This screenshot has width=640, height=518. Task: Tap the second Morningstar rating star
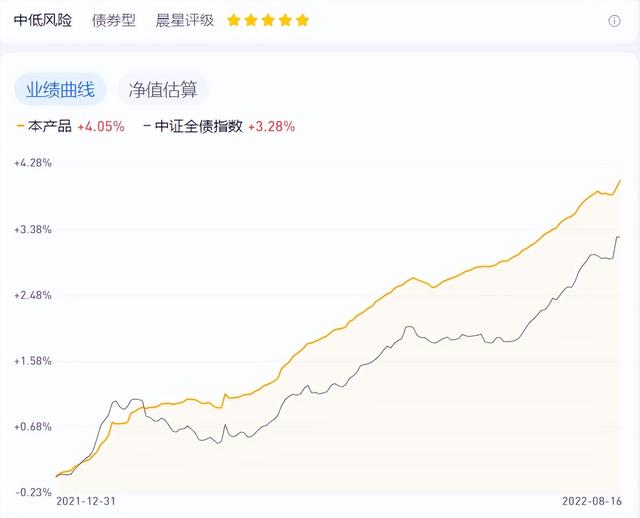tap(251, 20)
